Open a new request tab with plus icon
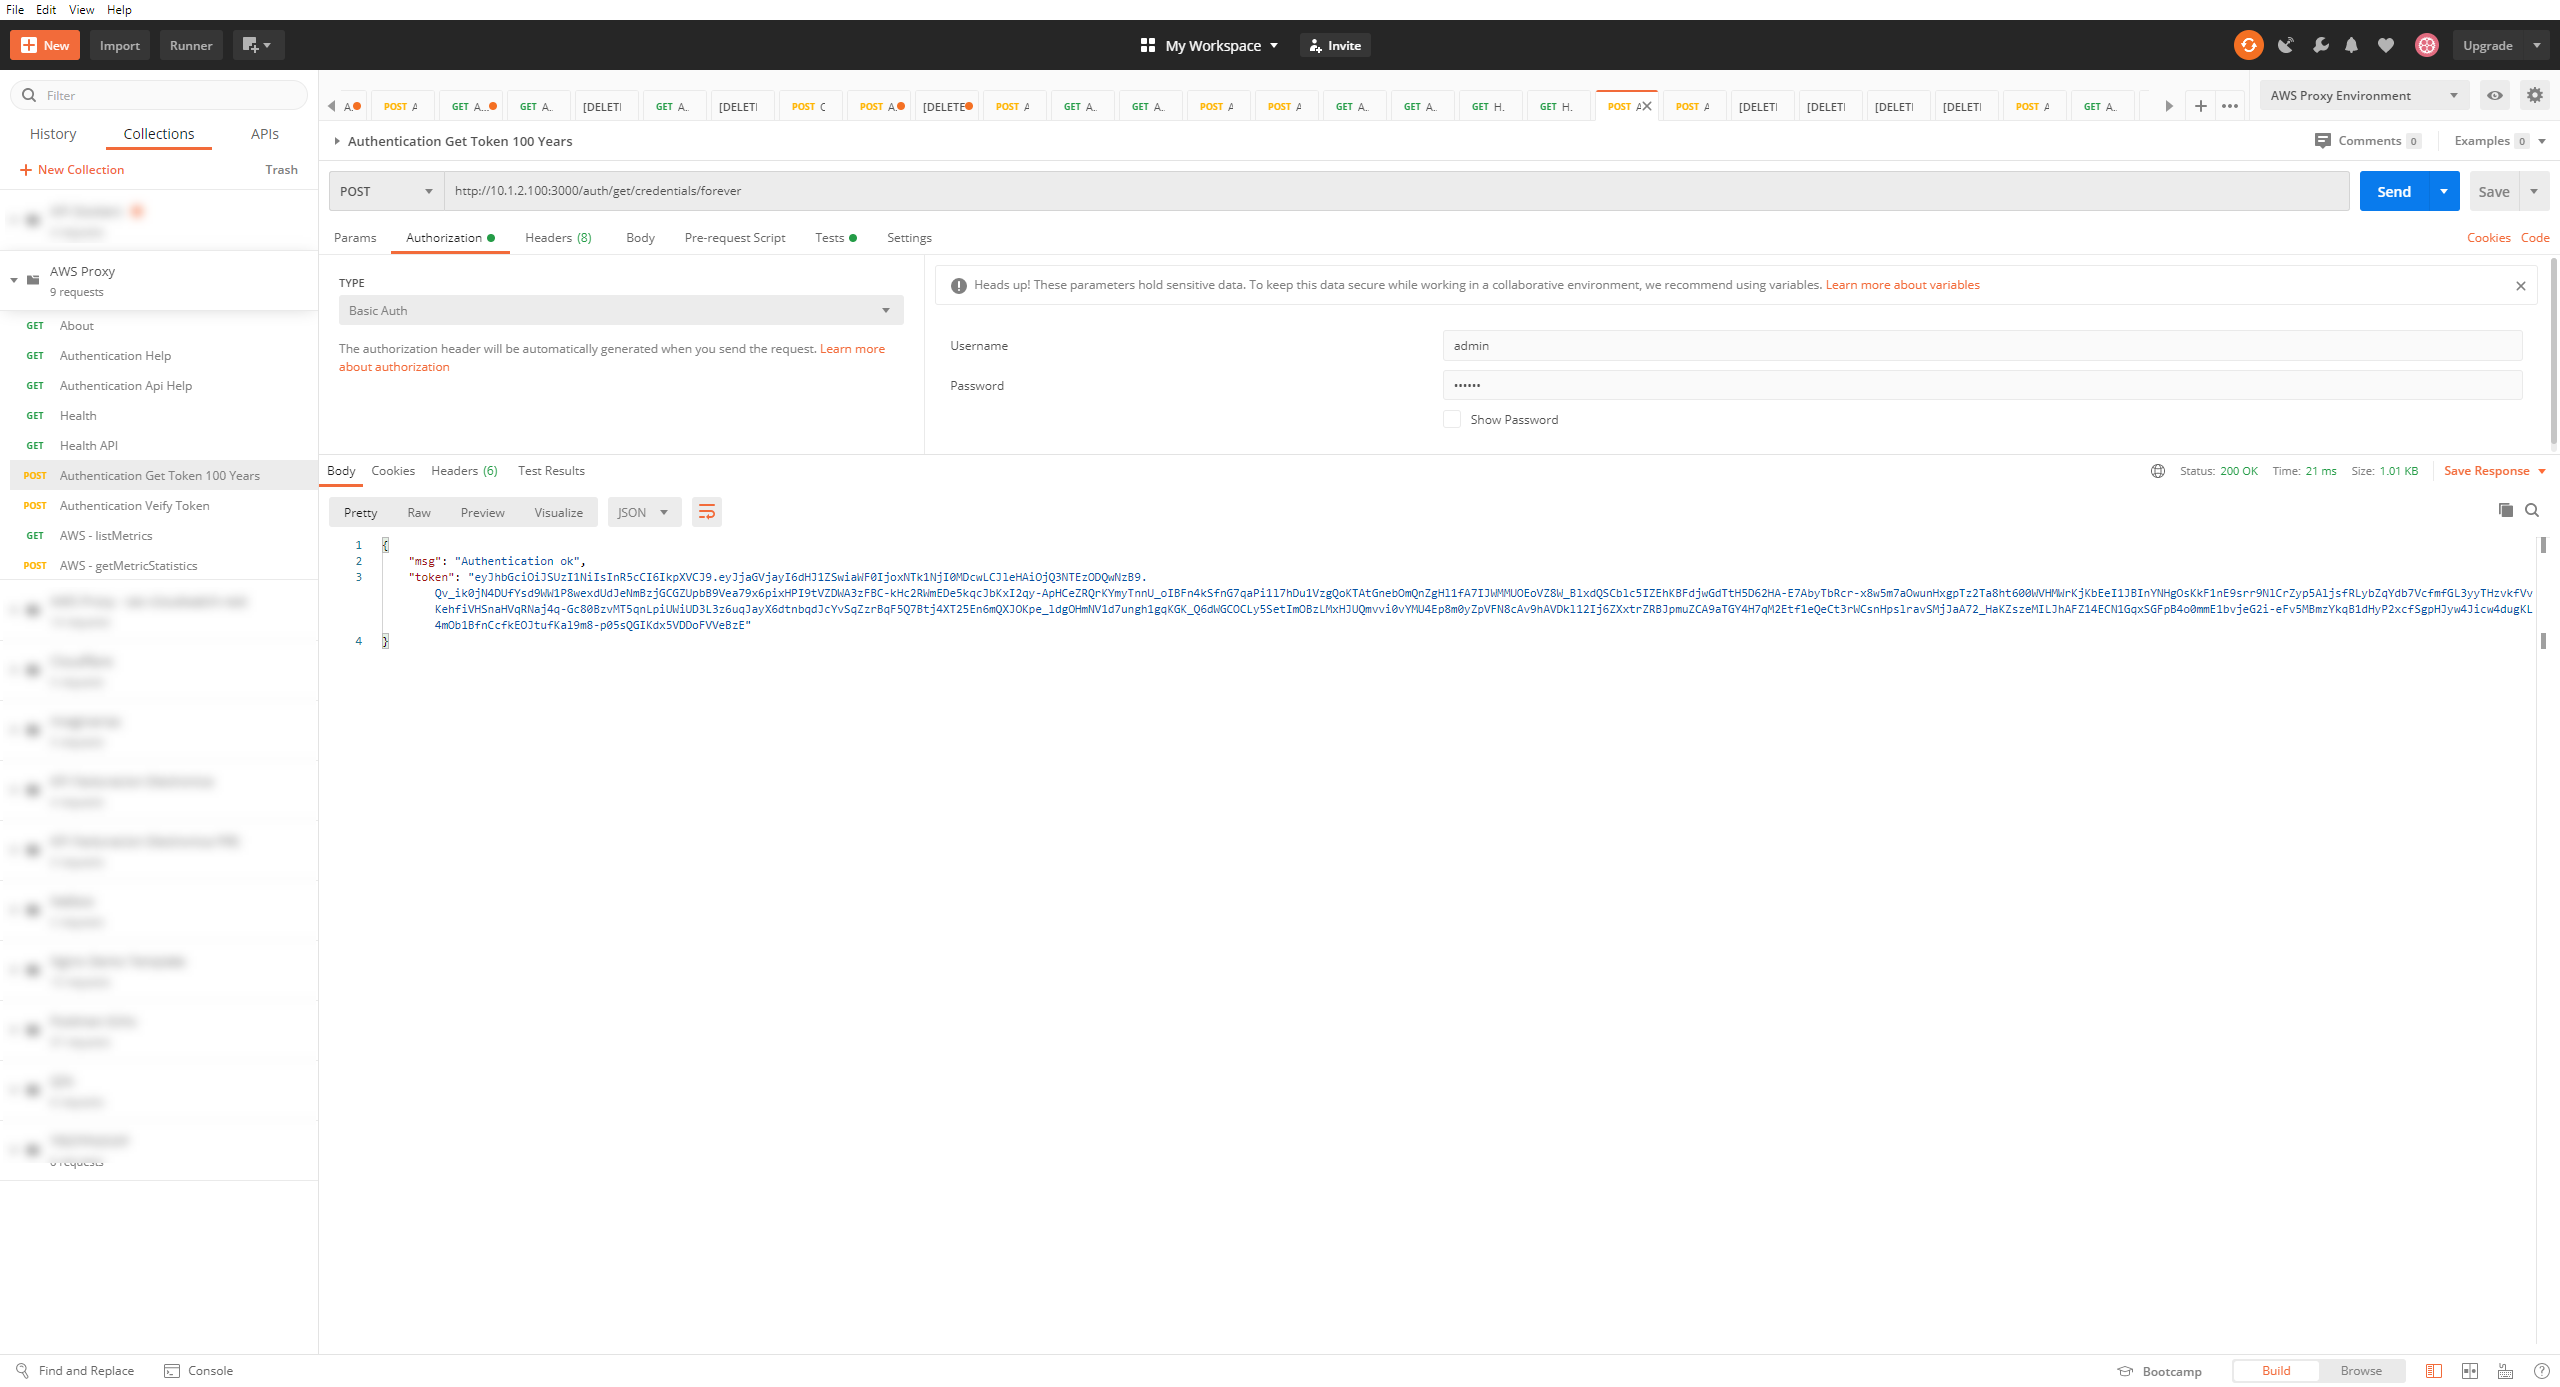The height and width of the screenshot is (1387, 2560). [2200, 106]
